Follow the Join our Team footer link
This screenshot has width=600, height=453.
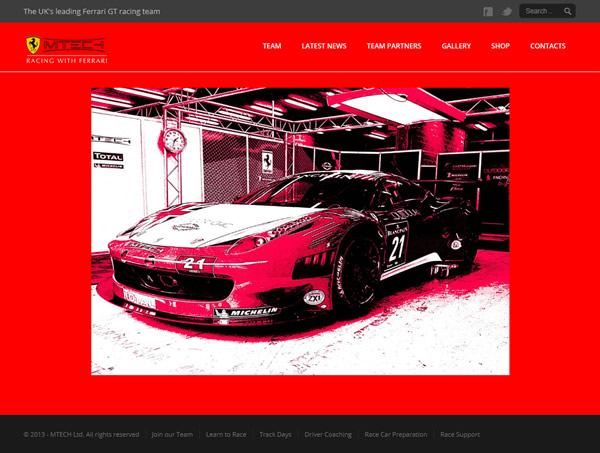point(172,435)
